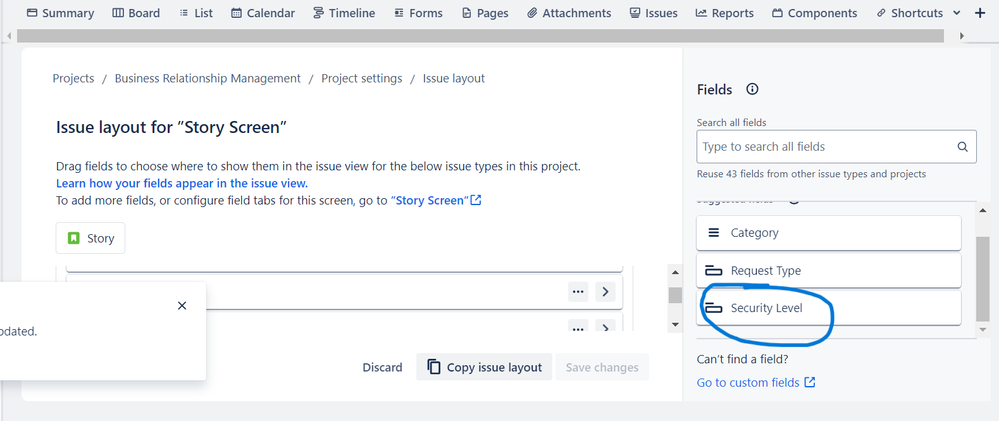Click the Attachments paperclip icon

click(x=533, y=13)
